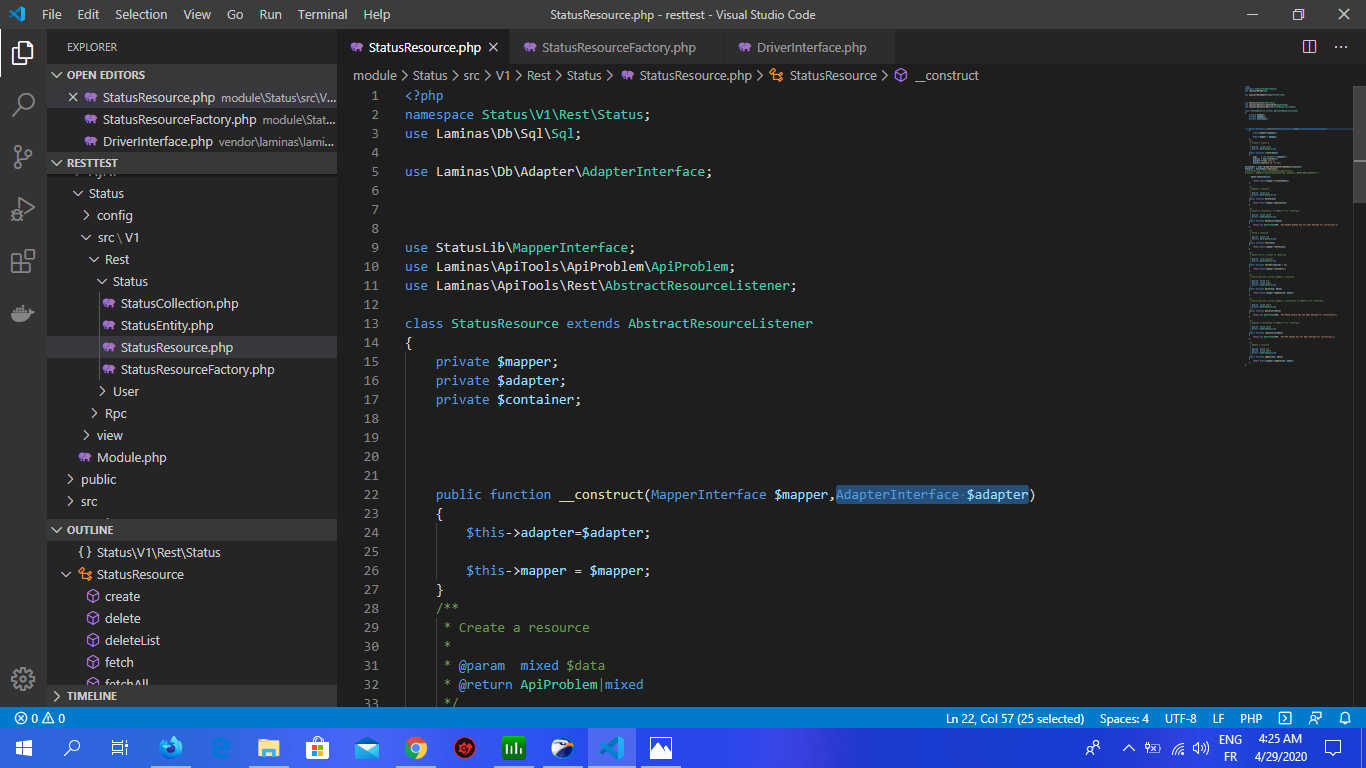Click the Split Editor Right icon
Screen dimensions: 1366x768
1309,47
